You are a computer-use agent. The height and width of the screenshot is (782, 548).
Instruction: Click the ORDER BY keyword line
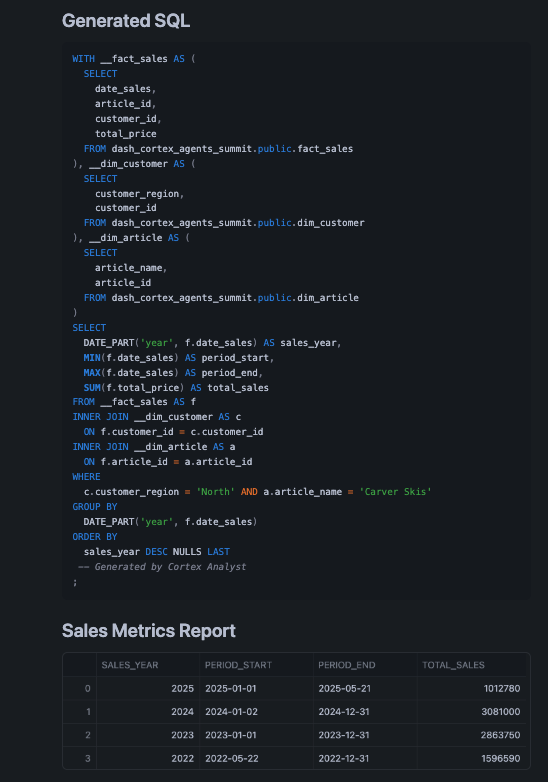point(95,537)
